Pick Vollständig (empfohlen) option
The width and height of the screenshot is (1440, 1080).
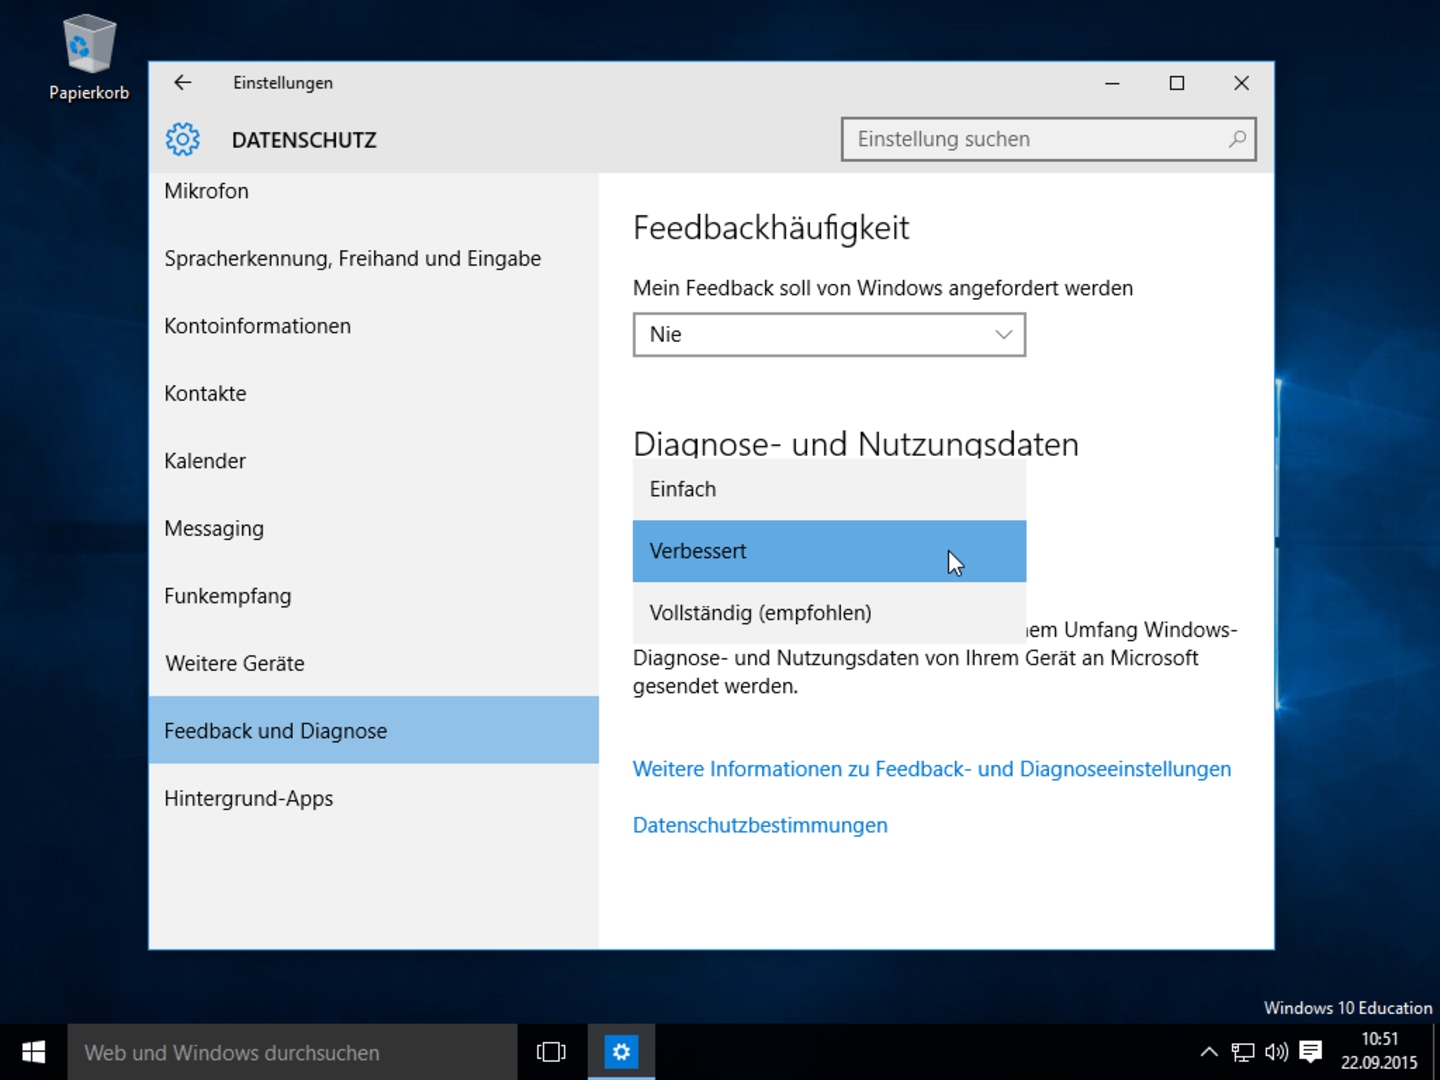(x=829, y=613)
